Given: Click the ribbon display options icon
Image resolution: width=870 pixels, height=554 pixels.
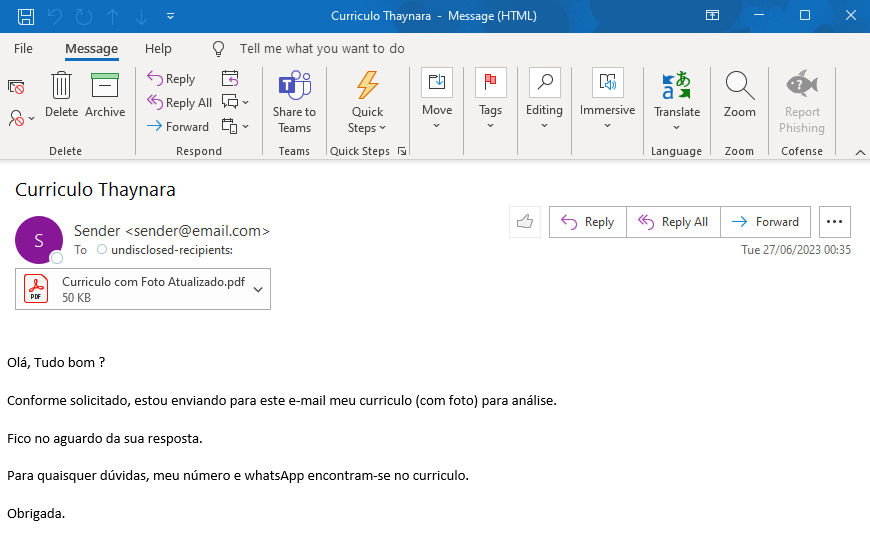Looking at the screenshot, I should pyautogui.click(x=712, y=16).
